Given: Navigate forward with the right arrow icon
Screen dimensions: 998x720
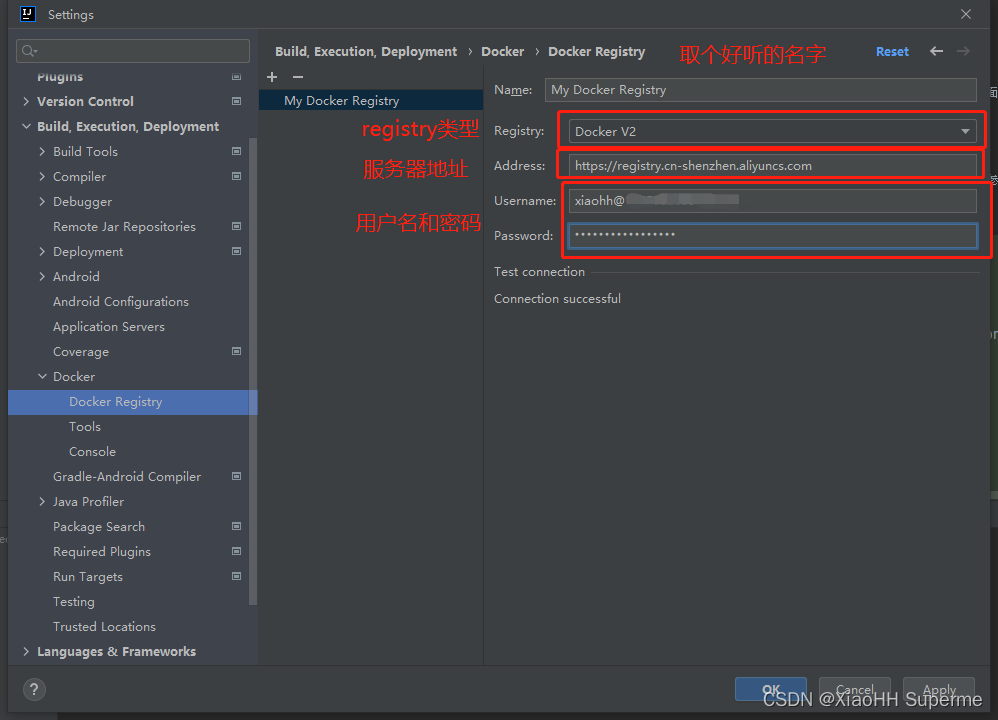Looking at the screenshot, I should click(963, 51).
